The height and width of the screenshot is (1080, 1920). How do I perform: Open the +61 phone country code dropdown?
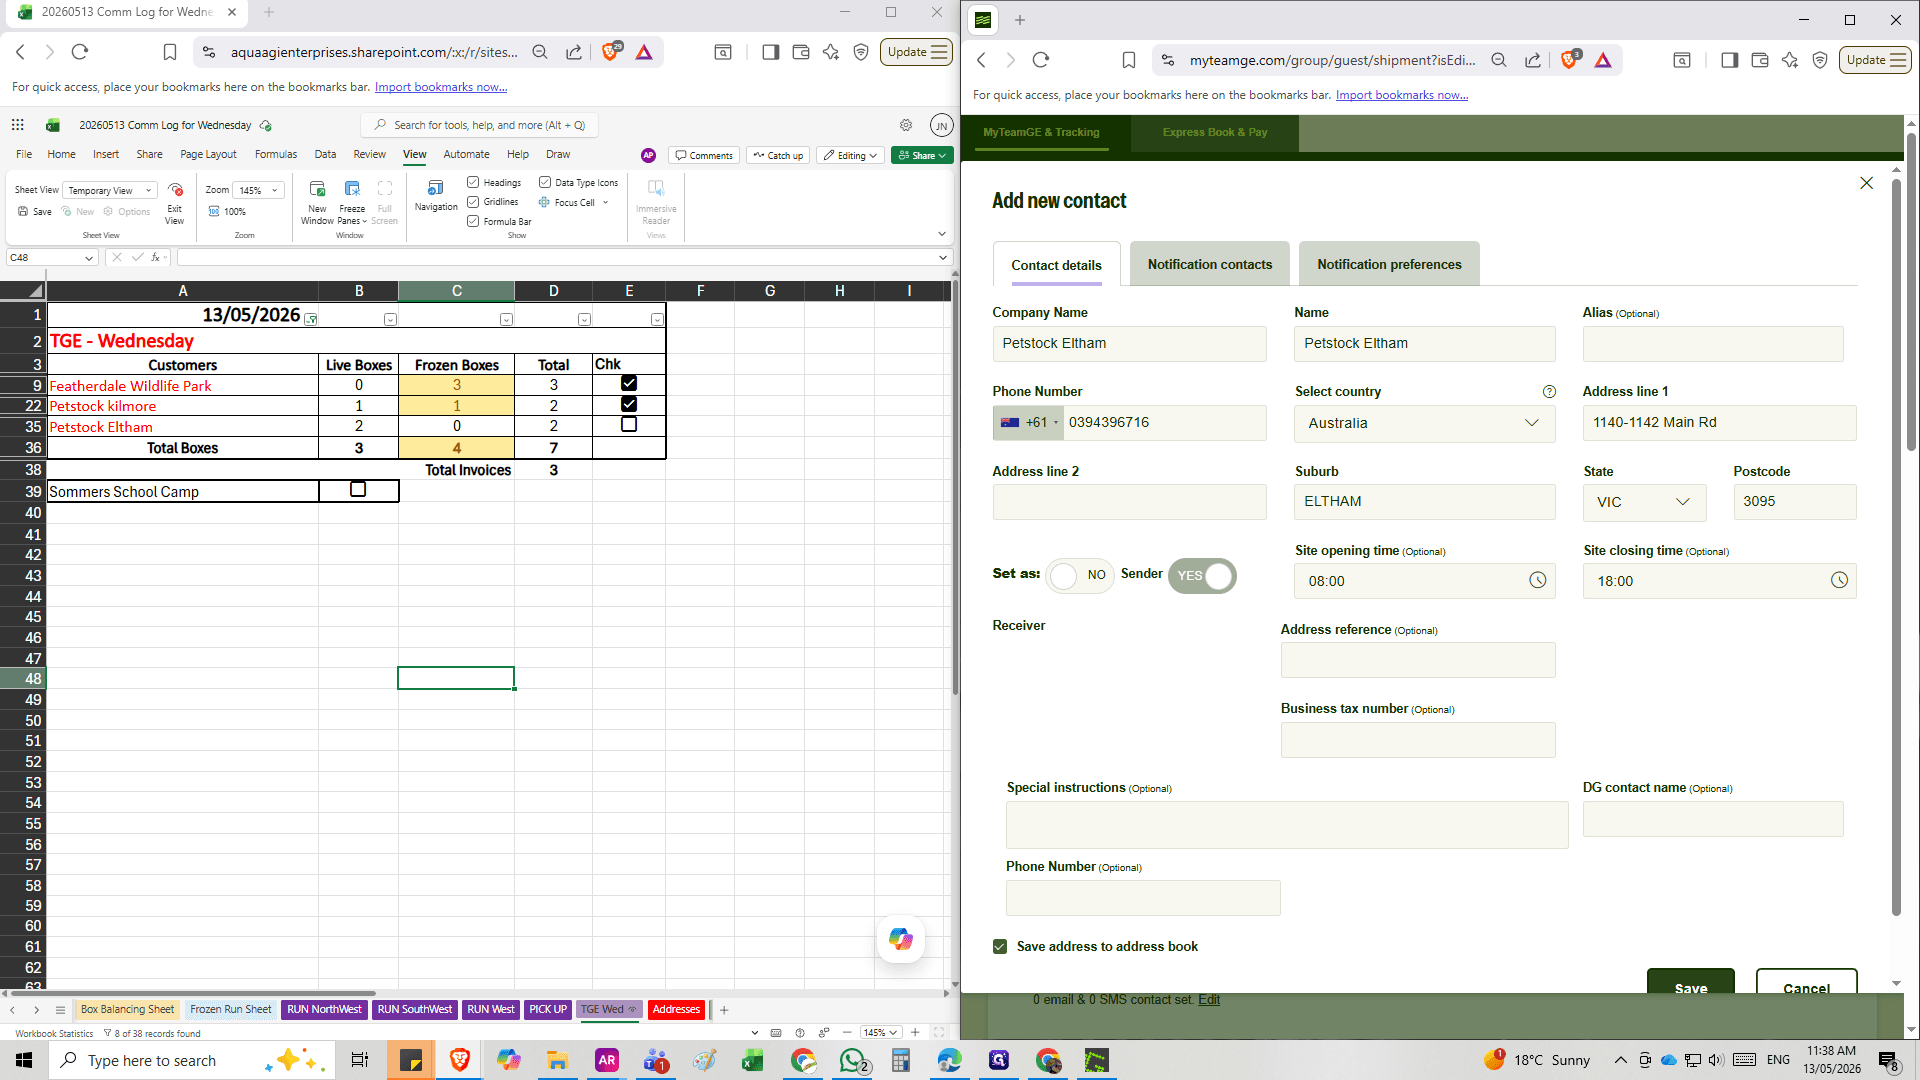(1029, 423)
